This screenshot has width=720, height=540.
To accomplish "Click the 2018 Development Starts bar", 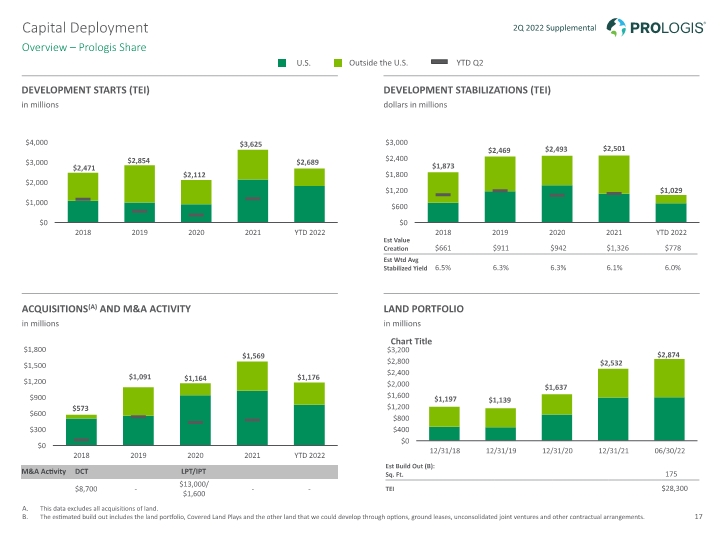I will 83,197.
